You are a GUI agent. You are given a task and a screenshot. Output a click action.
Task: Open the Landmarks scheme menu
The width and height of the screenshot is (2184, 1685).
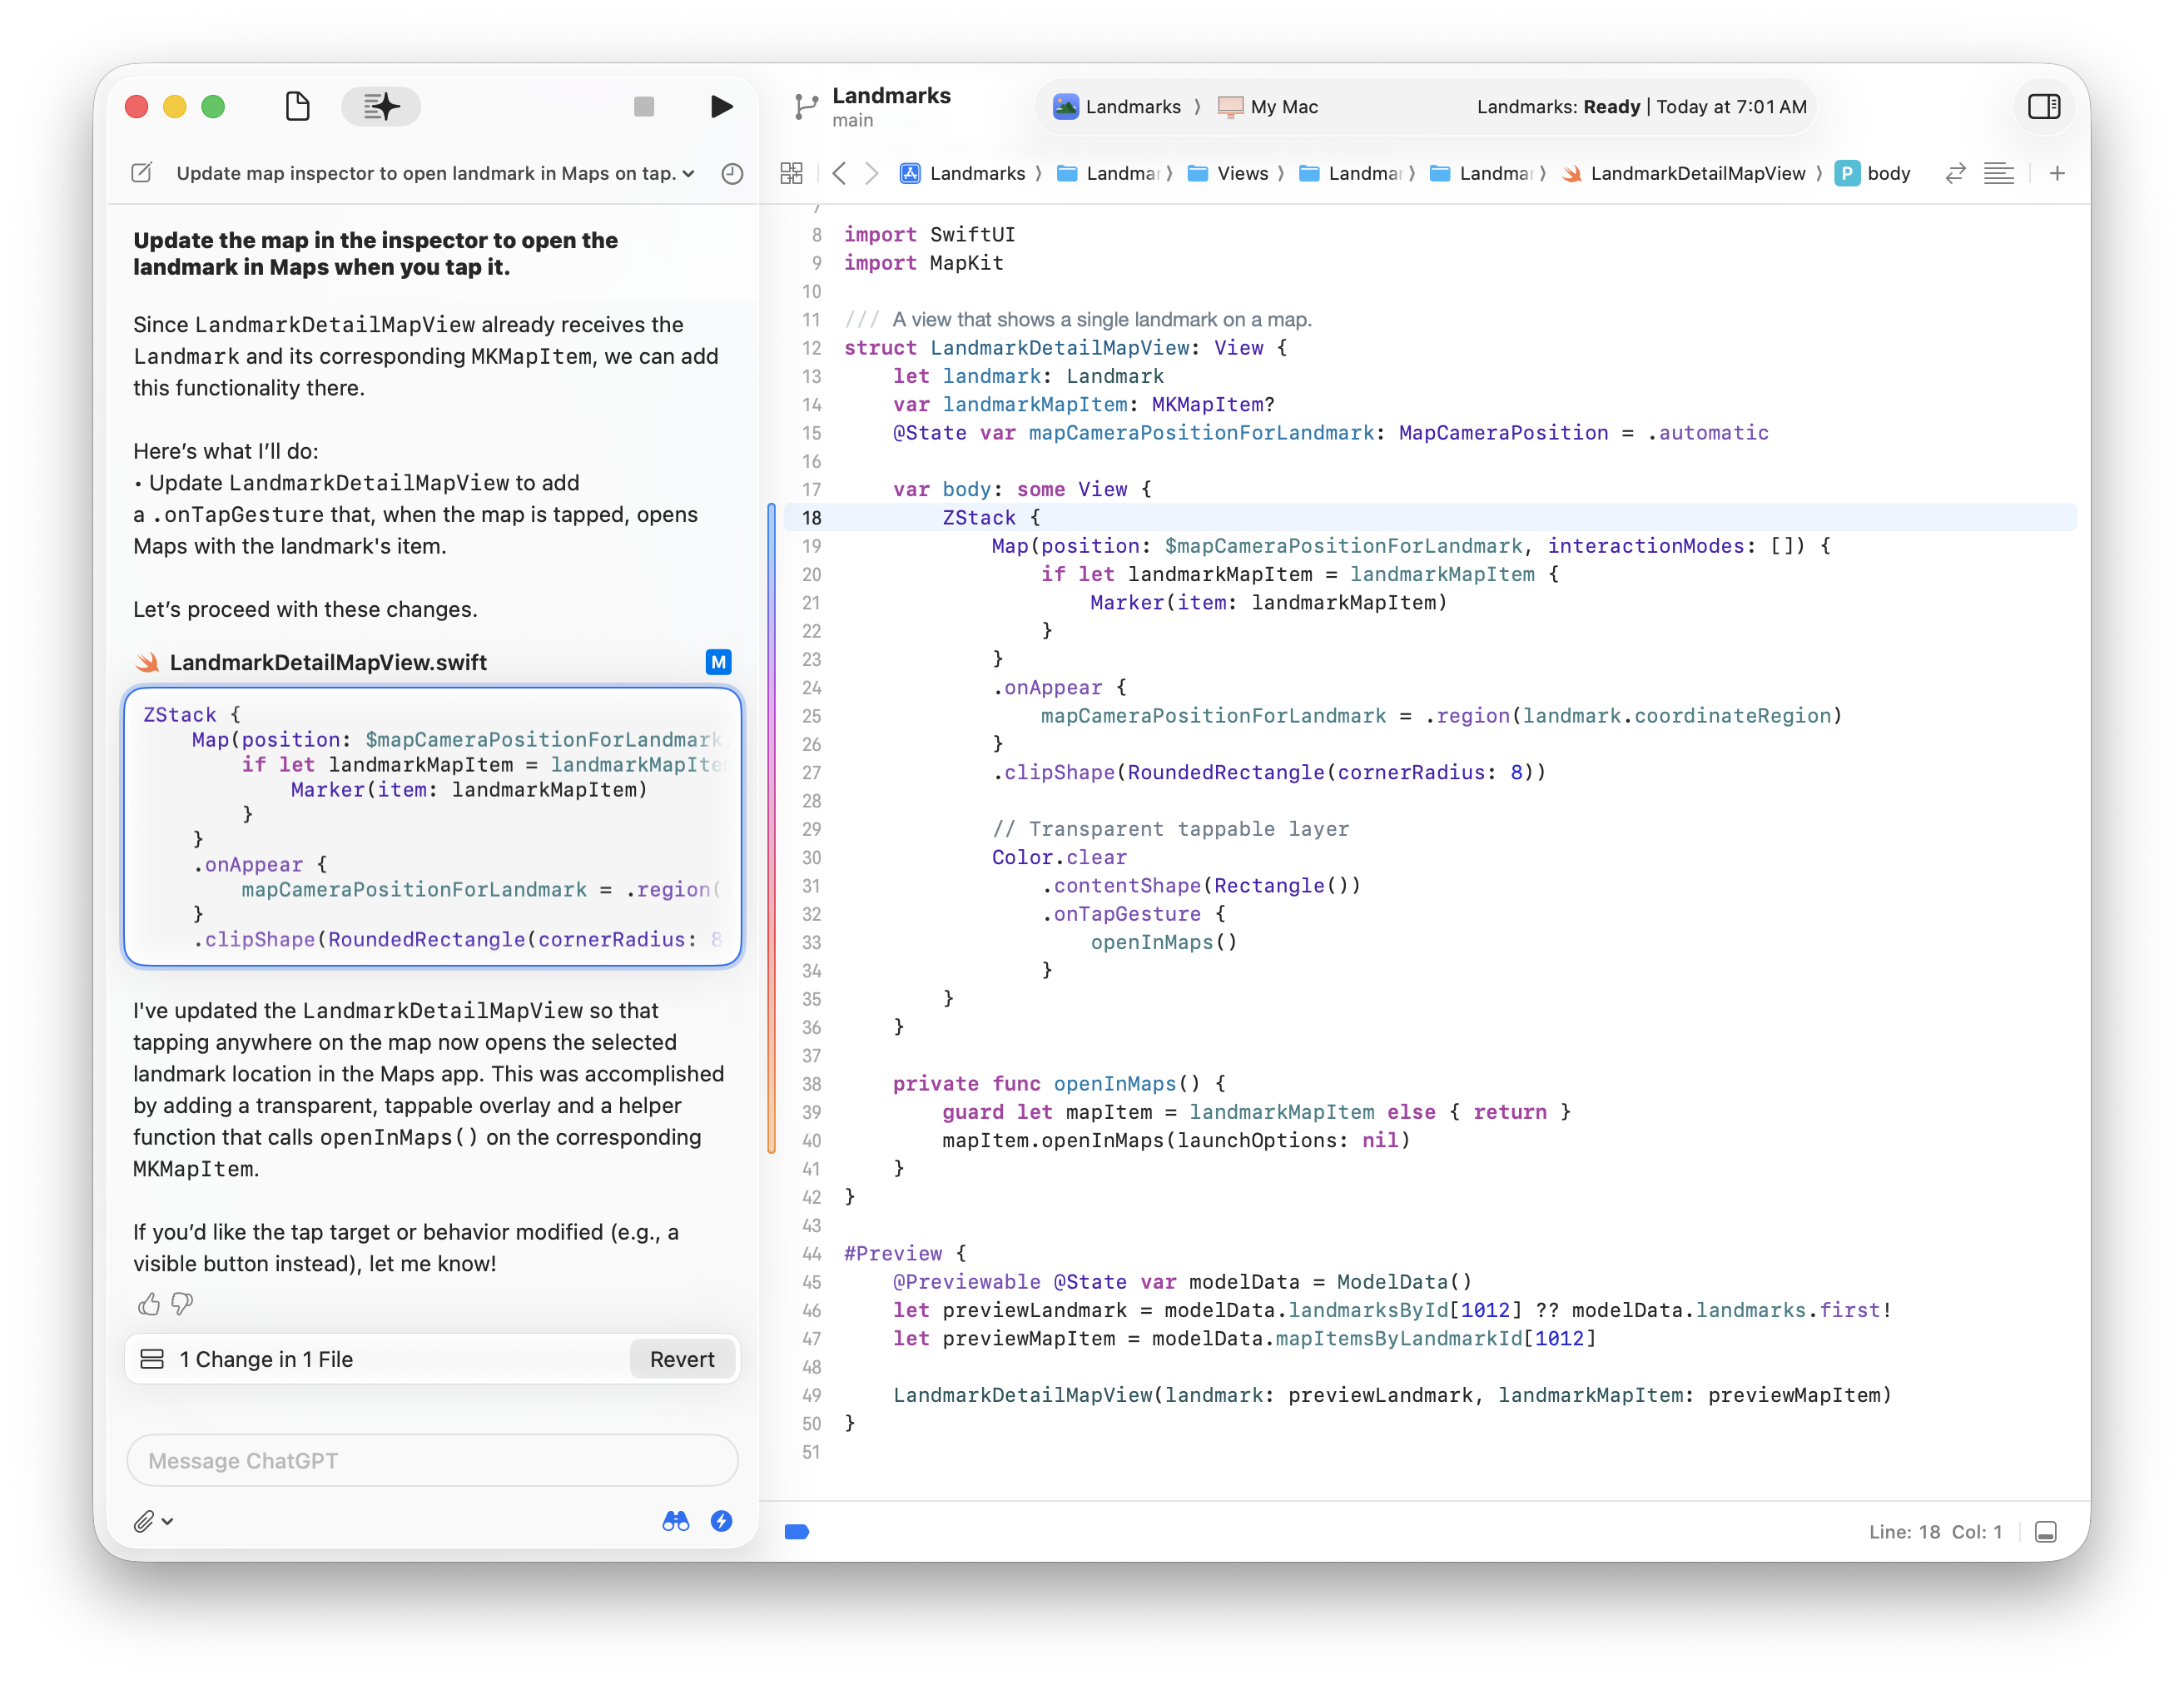coord(1125,106)
